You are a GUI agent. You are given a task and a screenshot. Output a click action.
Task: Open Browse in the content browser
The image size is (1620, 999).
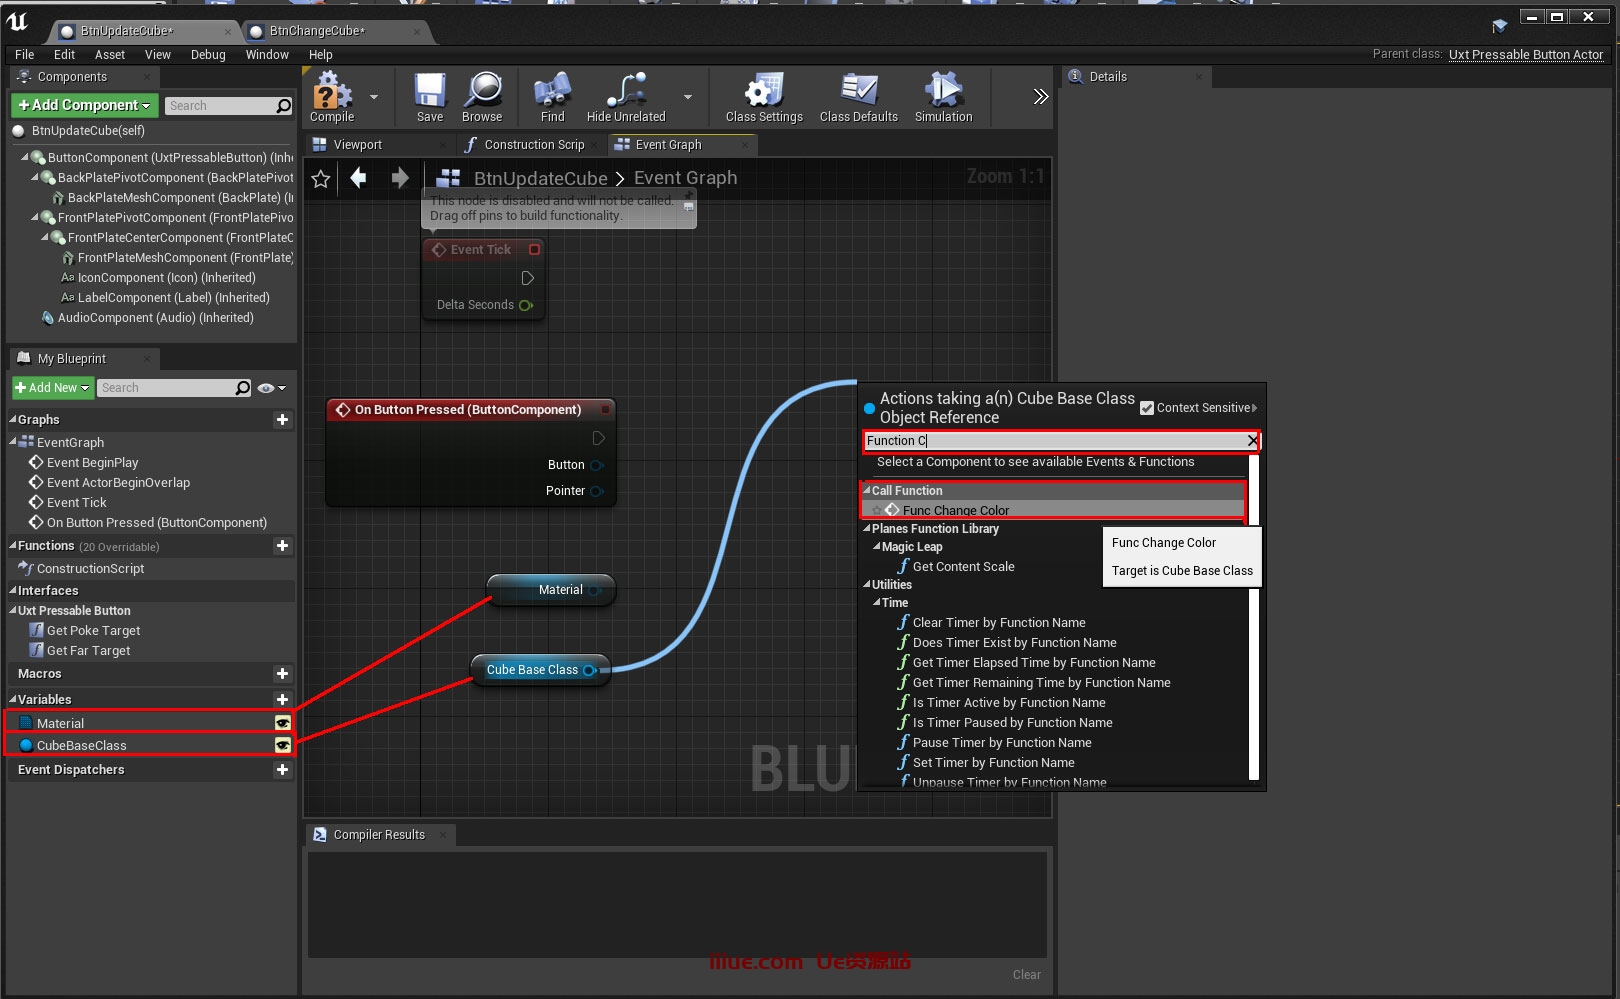[483, 94]
